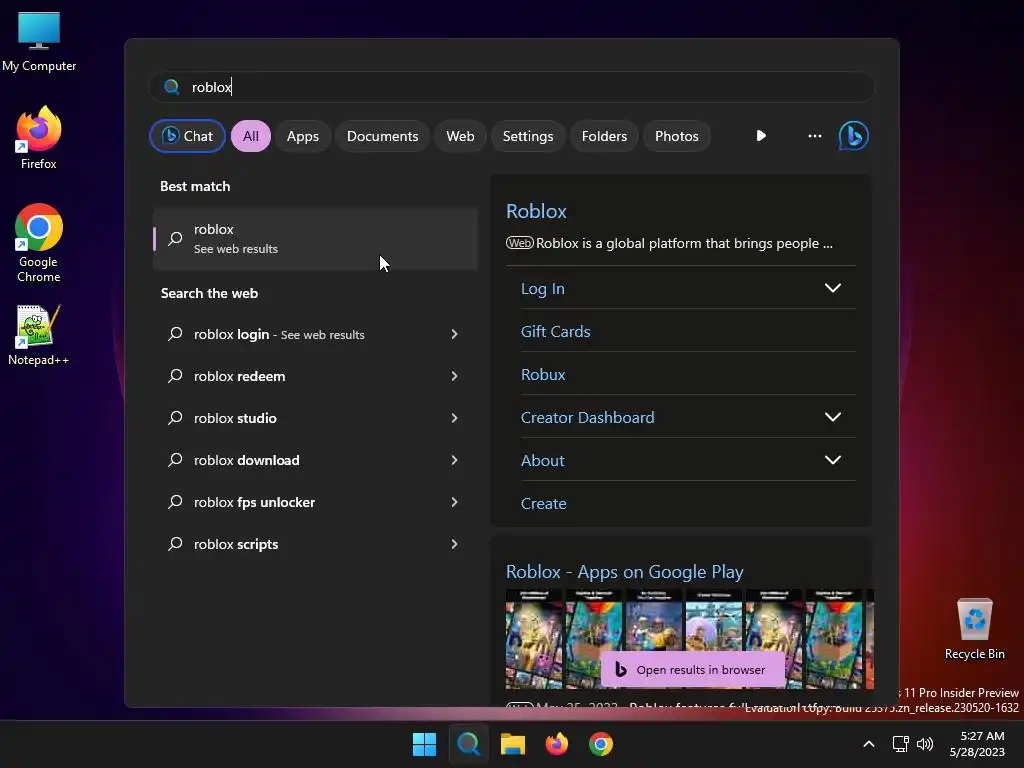
Task: Launch Chrome from the taskbar
Action: click(x=601, y=744)
